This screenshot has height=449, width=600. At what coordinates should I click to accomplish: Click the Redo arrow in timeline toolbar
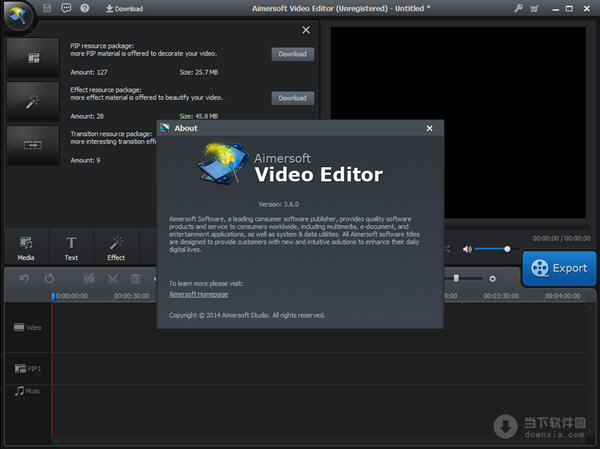(x=49, y=278)
